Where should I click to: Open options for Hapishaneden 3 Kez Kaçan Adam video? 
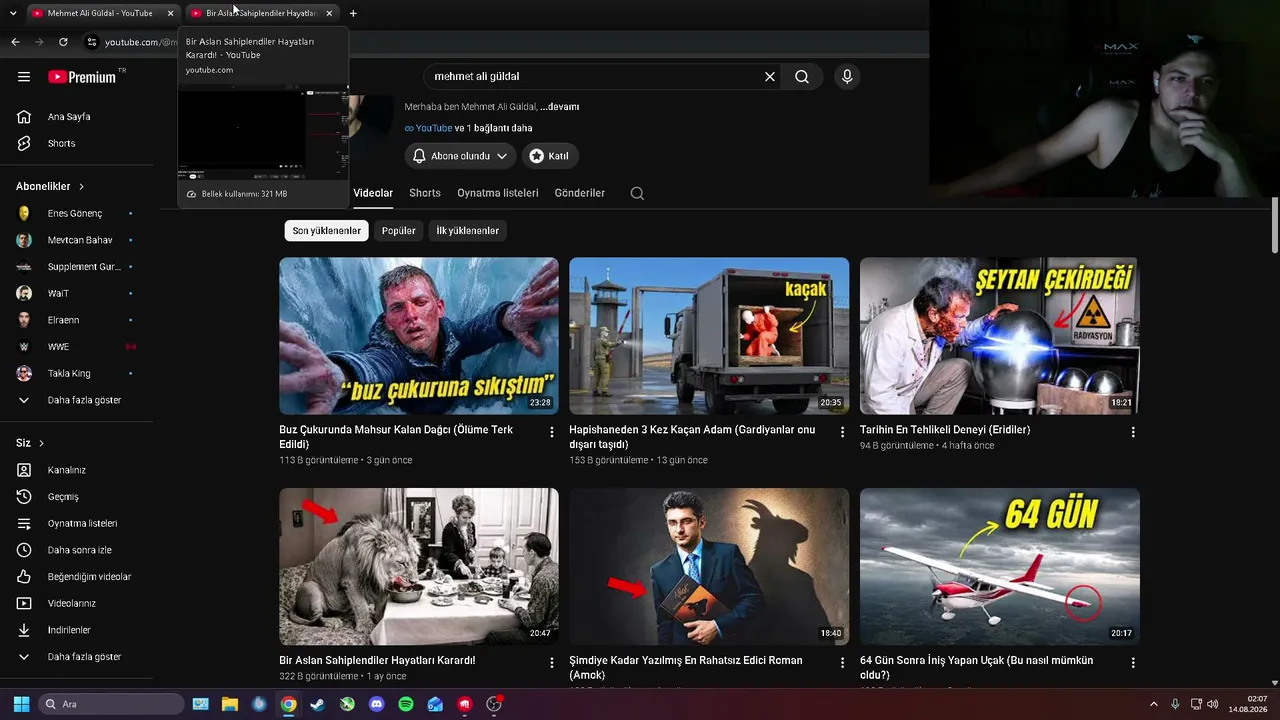point(842,432)
